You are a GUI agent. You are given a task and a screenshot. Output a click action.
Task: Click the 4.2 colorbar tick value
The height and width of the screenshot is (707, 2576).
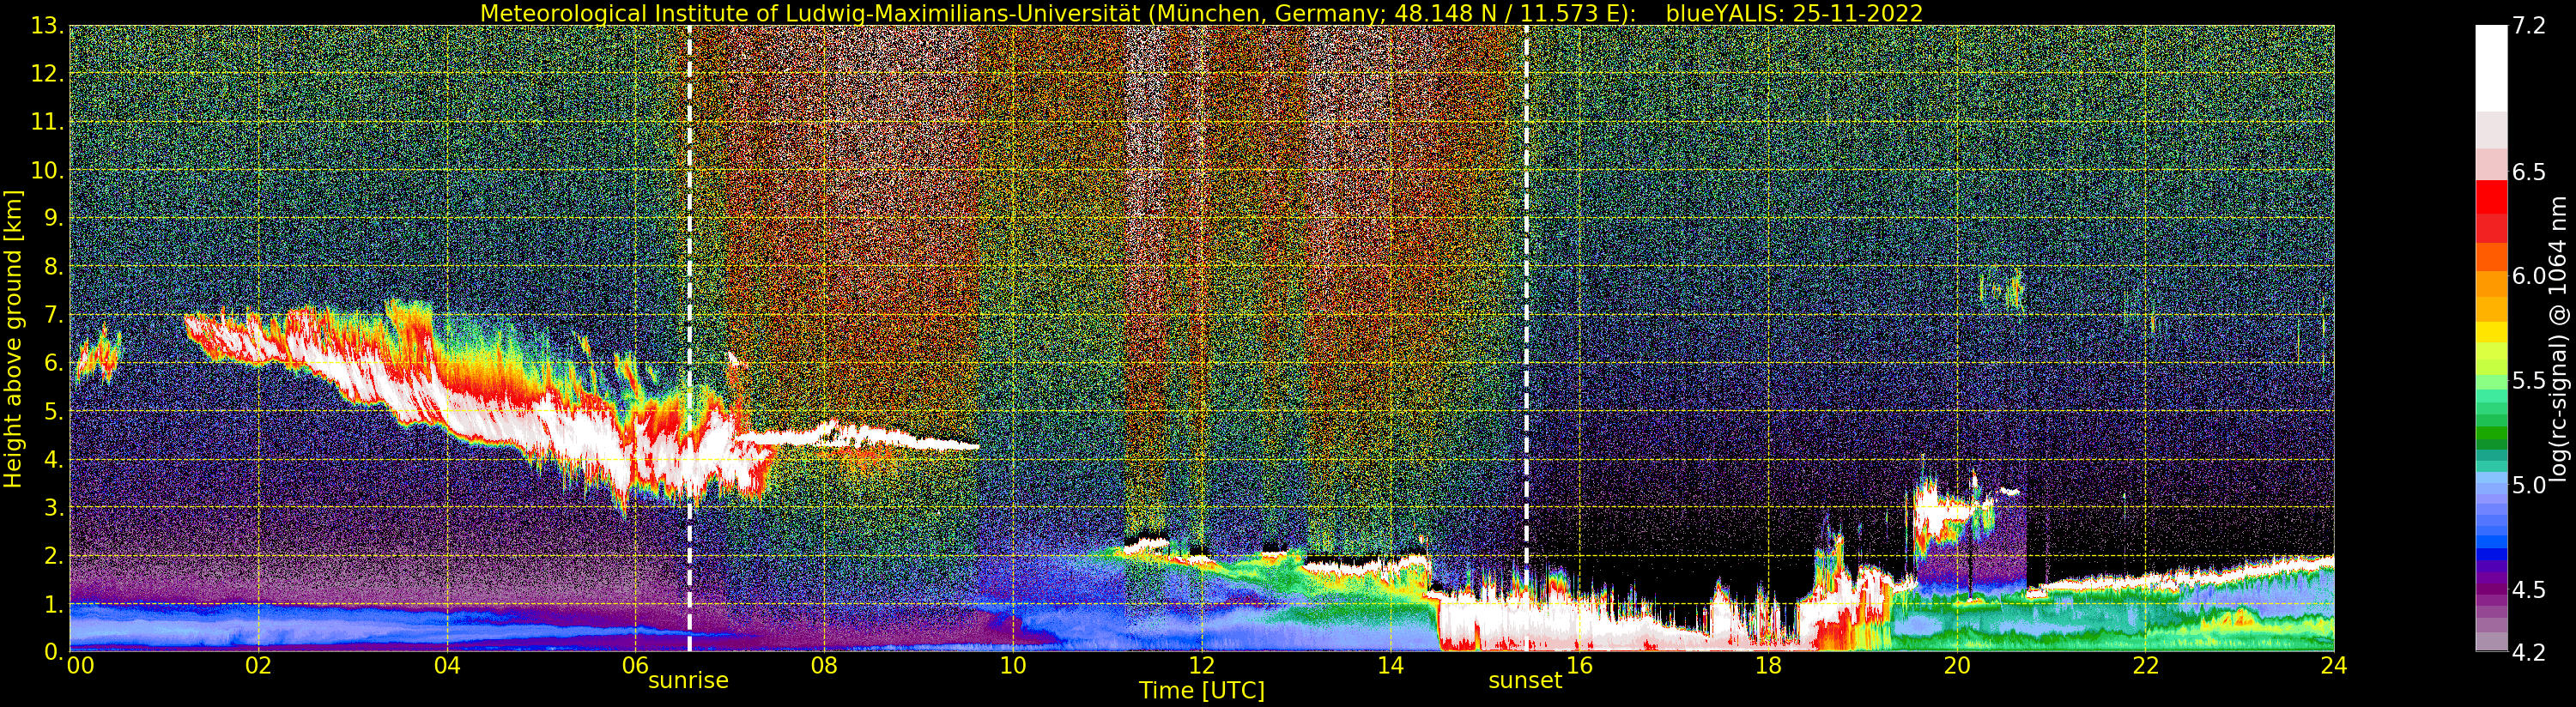pyautogui.click(x=2529, y=653)
